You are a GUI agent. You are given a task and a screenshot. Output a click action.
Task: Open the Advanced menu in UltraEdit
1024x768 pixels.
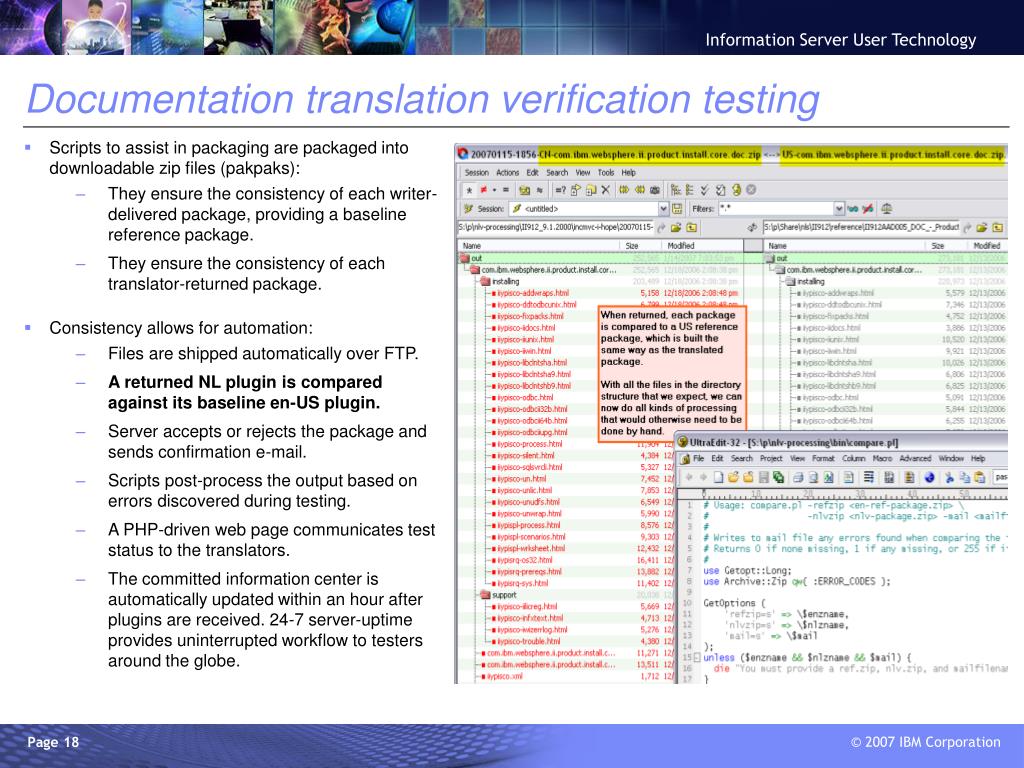click(915, 458)
